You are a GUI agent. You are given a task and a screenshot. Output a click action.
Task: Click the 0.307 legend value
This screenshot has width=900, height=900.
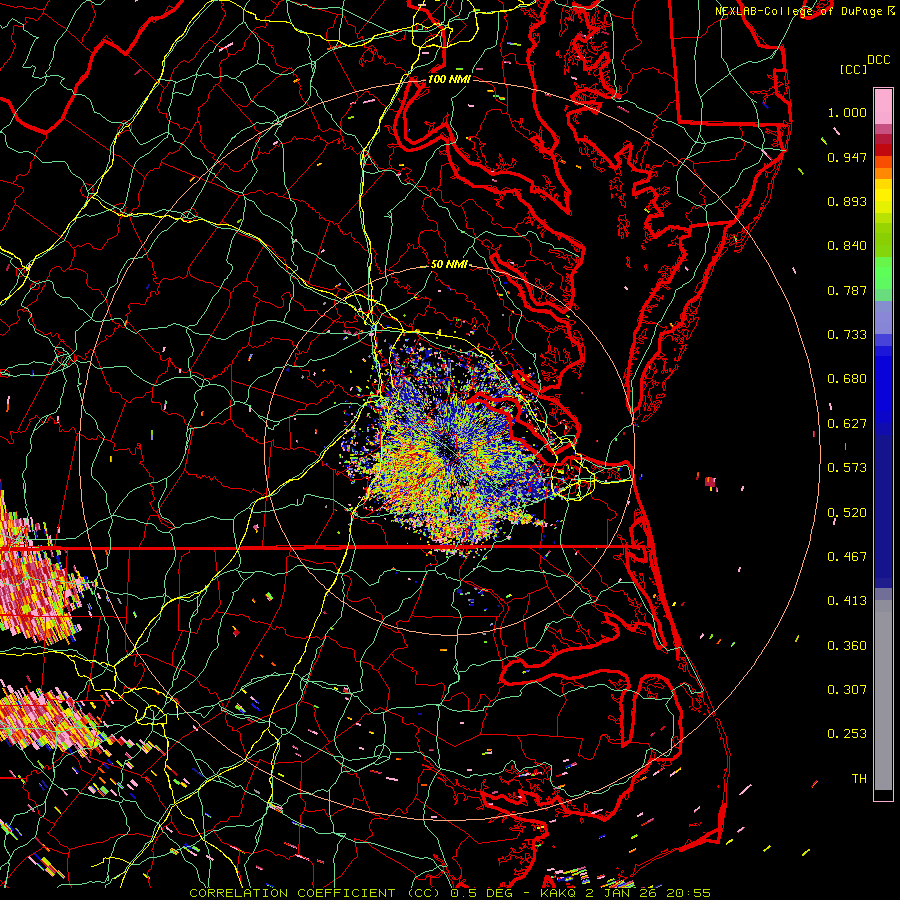coord(847,690)
